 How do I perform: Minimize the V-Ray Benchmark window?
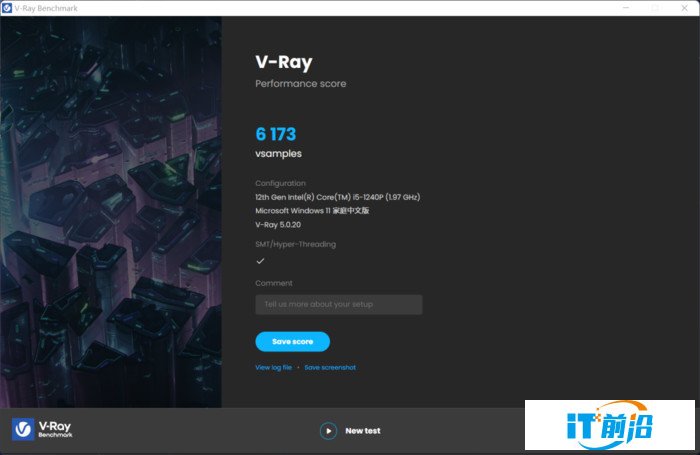[x=626, y=8]
